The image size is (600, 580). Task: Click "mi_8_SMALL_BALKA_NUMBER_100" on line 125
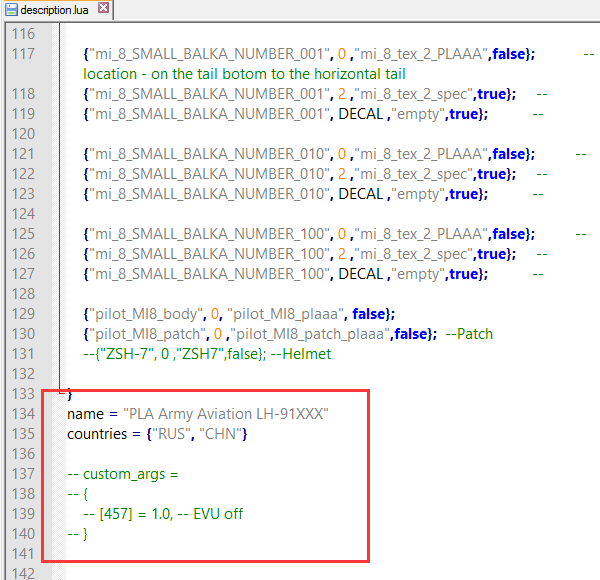tap(209, 234)
